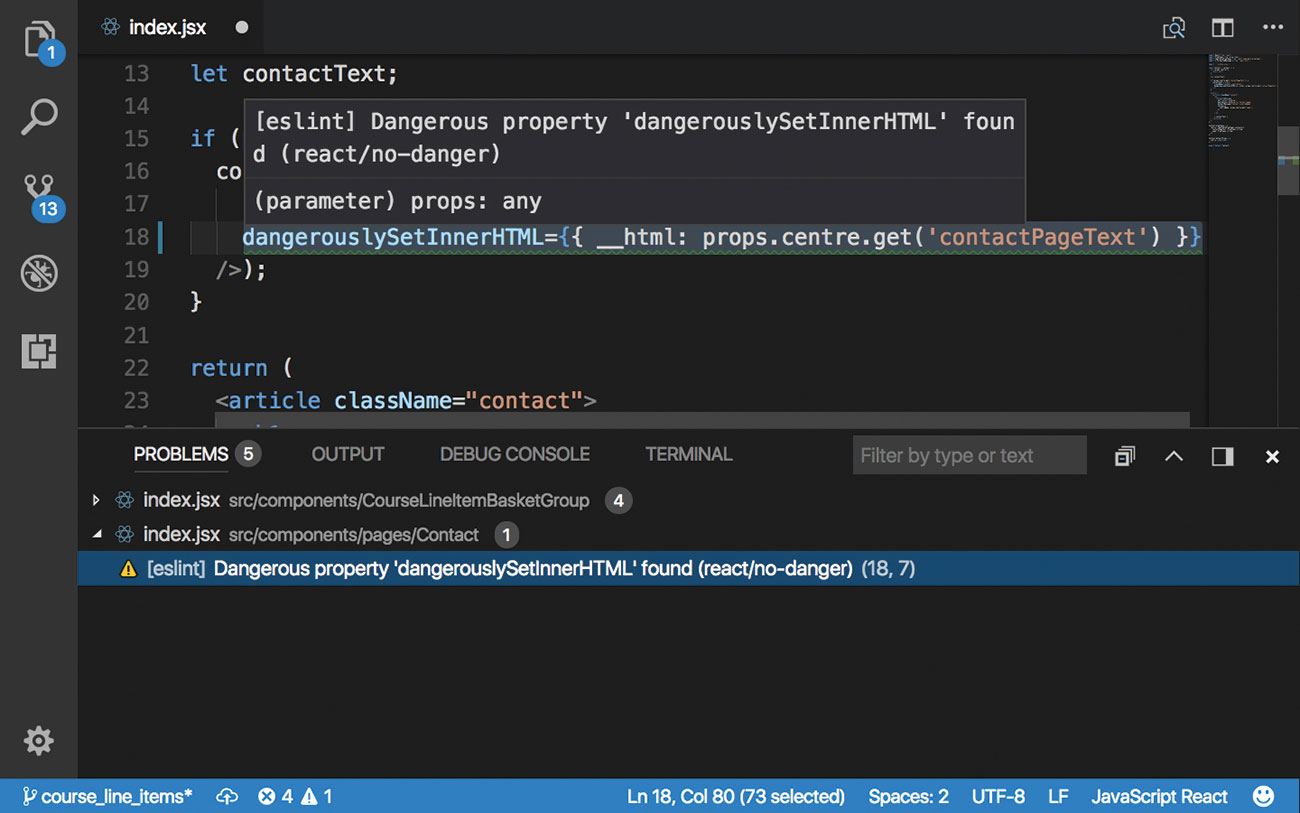Image resolution: width=1300 pixels, height=813 pixels.
Task: Collapse the pages/Contact index.jsx problems entry
Action: (97, 534)
